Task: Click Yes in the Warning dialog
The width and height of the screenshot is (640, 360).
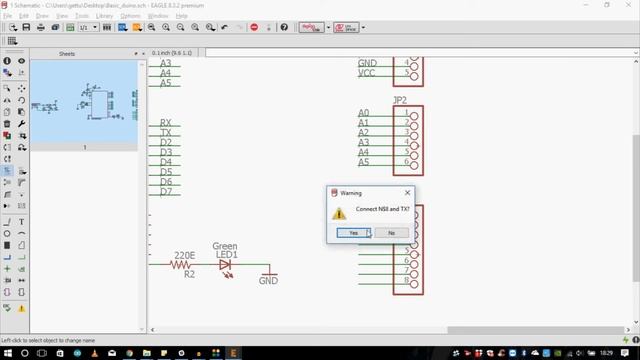Action: click(x=353, y=233)
